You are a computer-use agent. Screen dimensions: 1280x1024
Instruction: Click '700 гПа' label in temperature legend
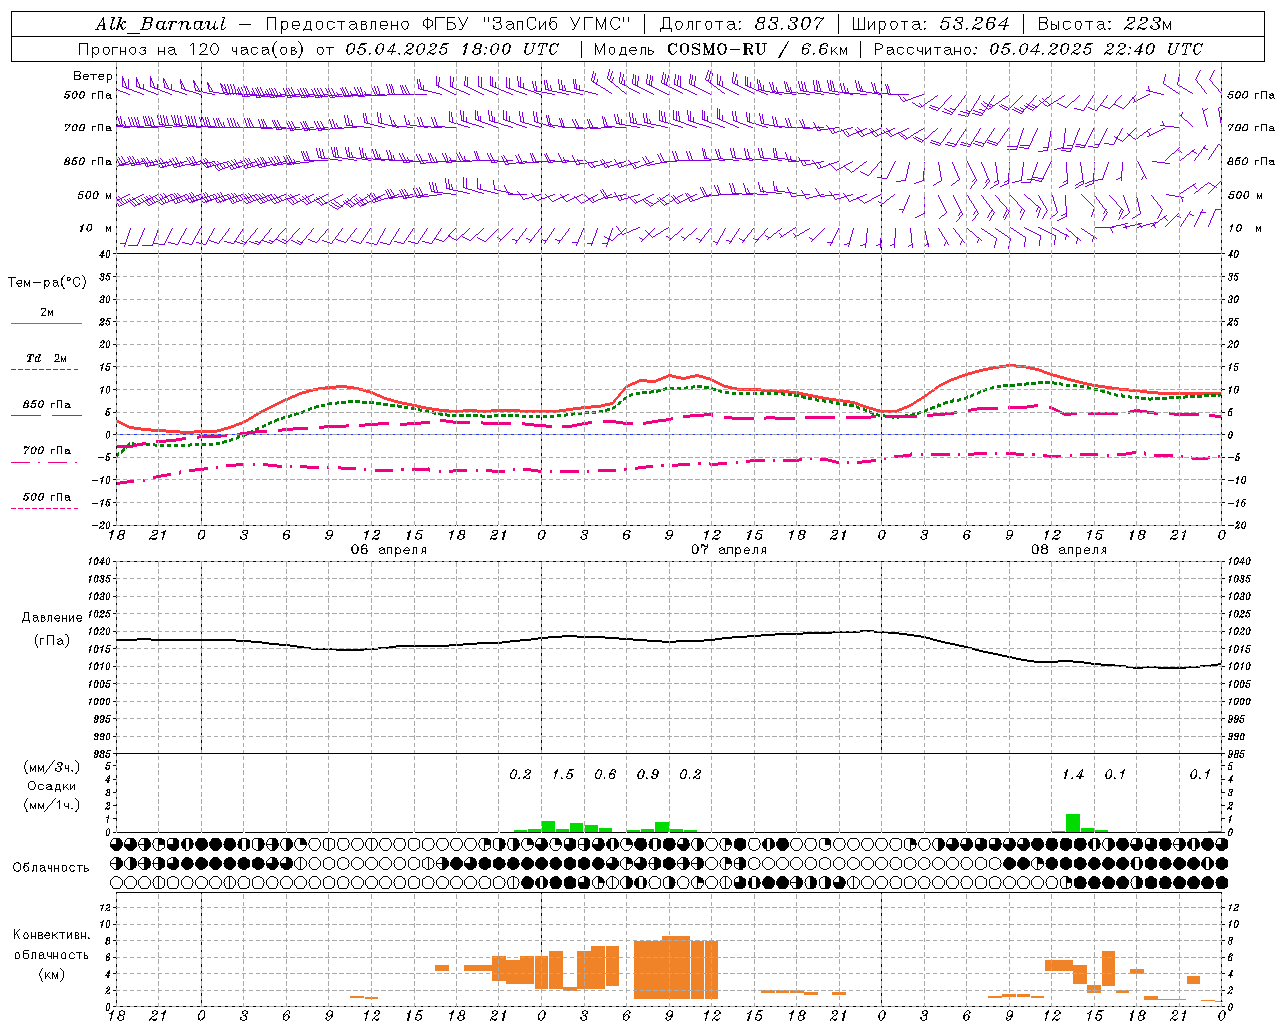(x=47, y=451)
